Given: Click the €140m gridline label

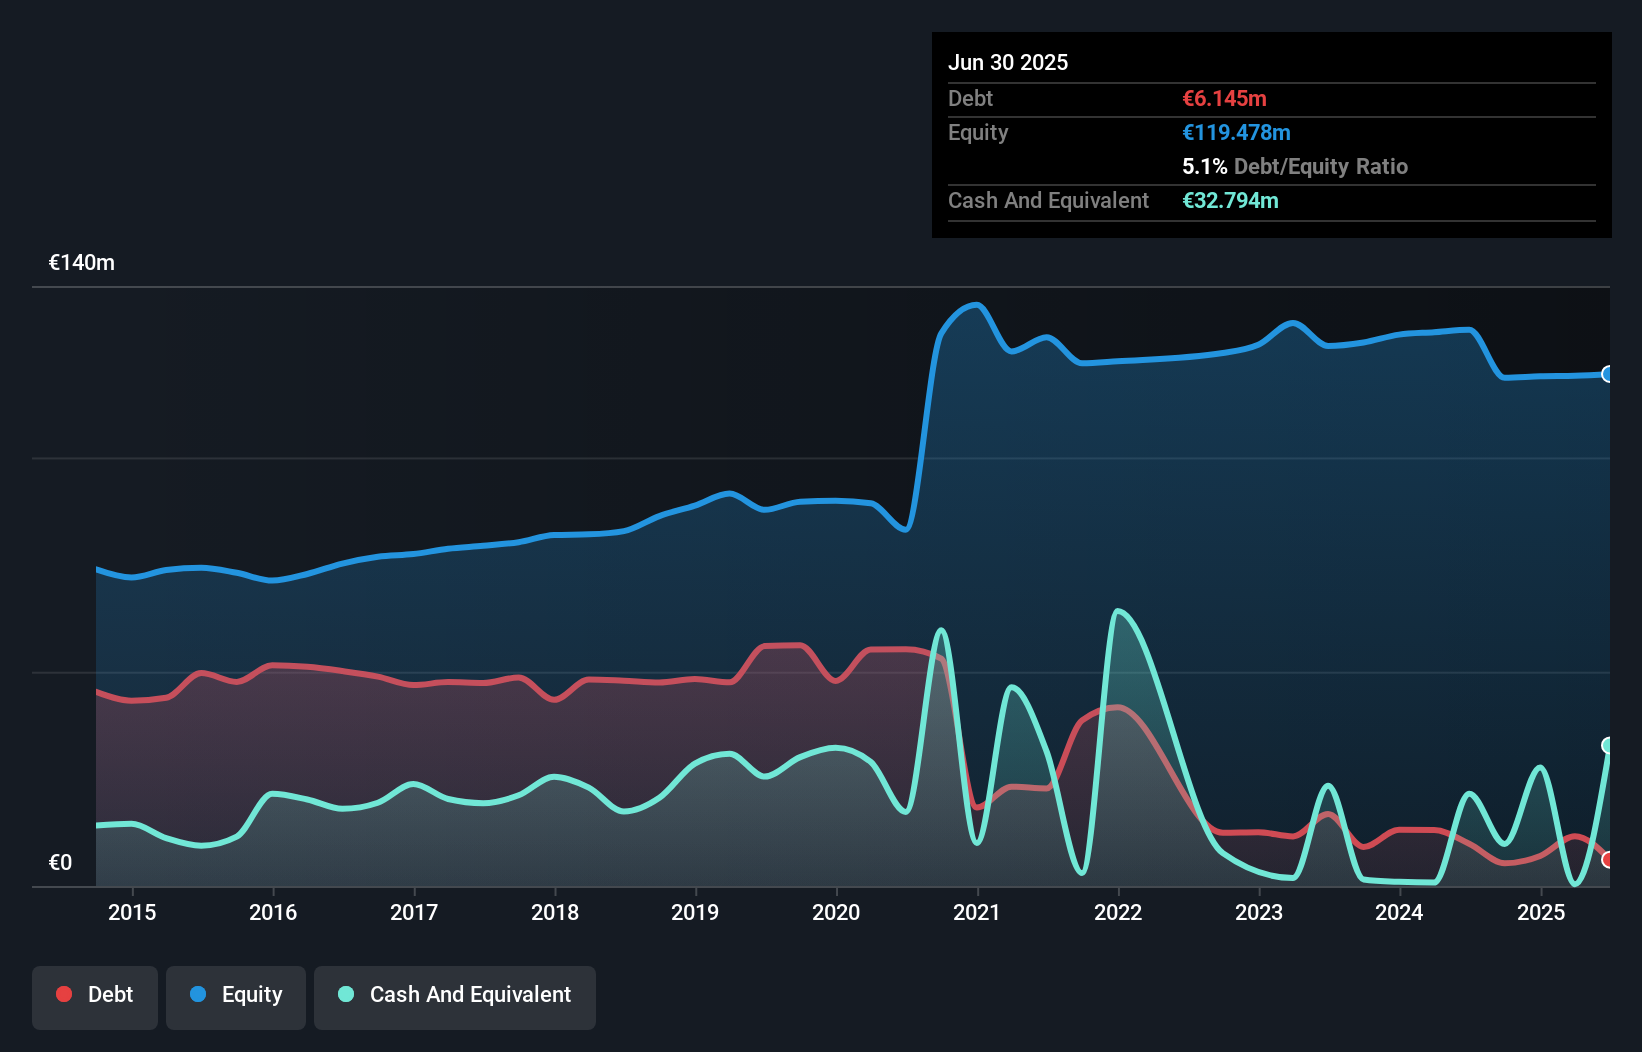Looking at the screenshot, I should 80,262.
